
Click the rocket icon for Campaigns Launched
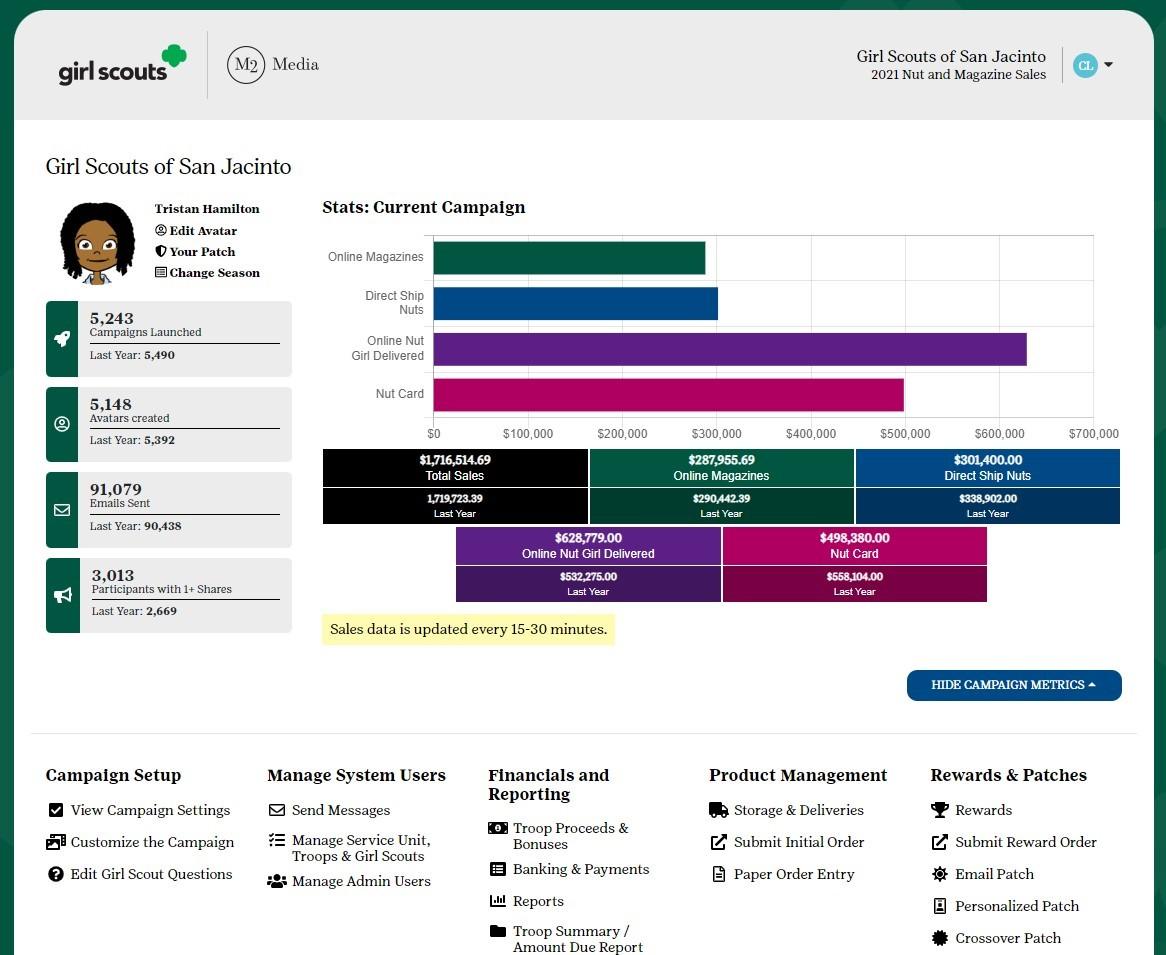click(x=62, y=338)
